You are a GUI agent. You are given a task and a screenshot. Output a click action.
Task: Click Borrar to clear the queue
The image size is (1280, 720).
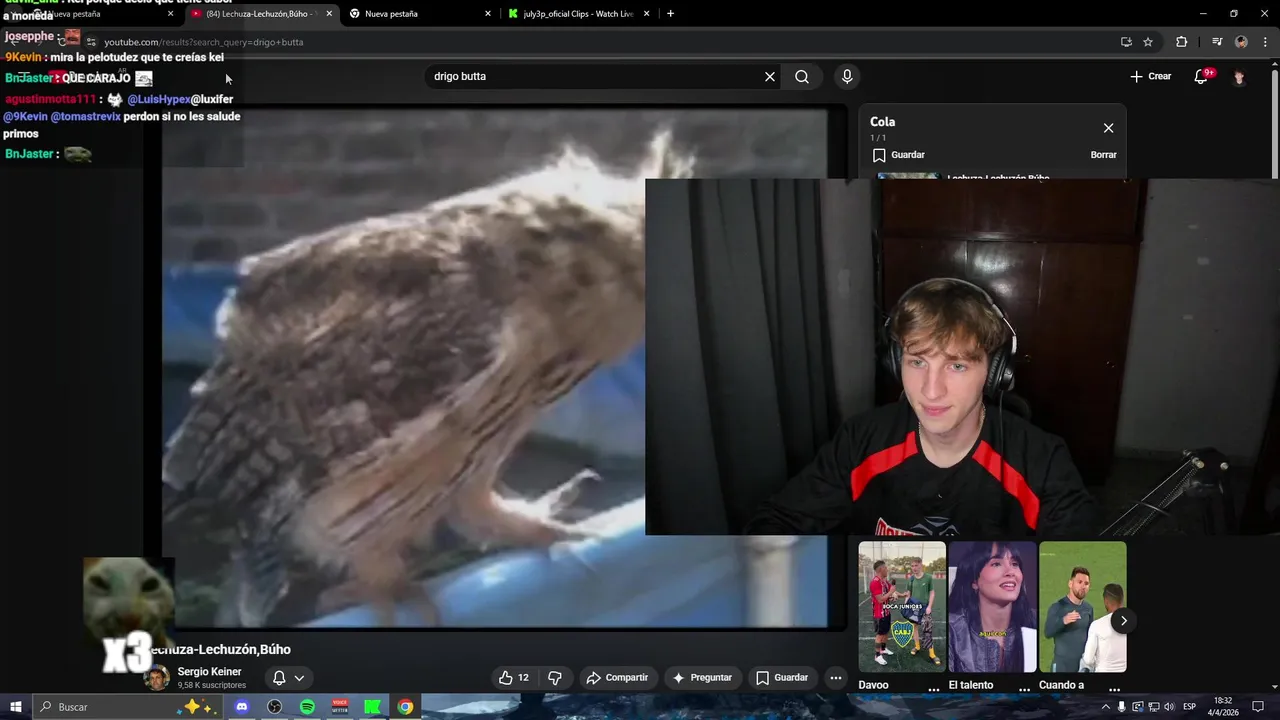coord(1103,155)
